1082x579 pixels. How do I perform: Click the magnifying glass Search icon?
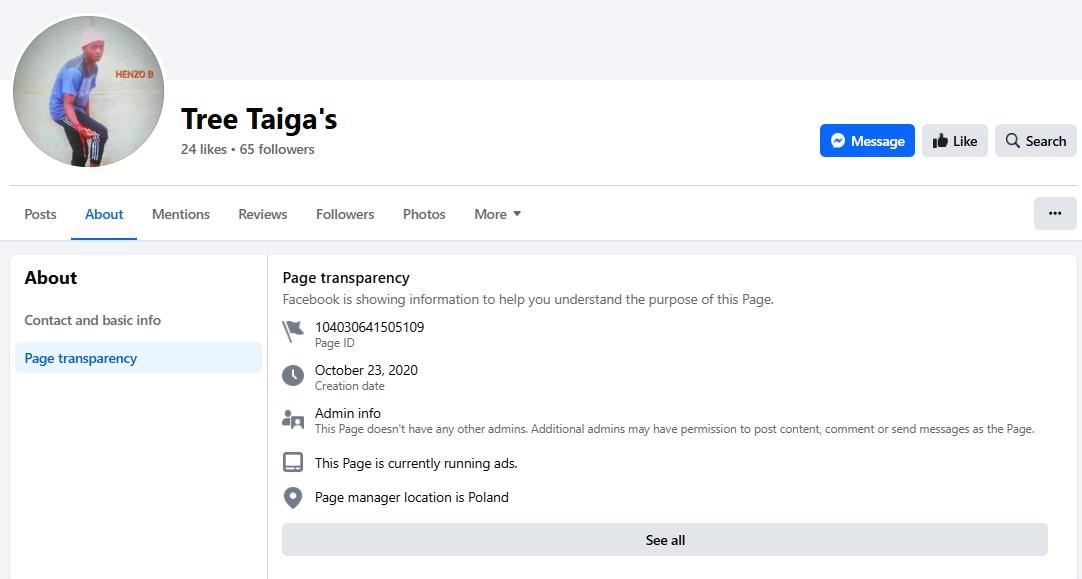click(x=1012, y=141)
